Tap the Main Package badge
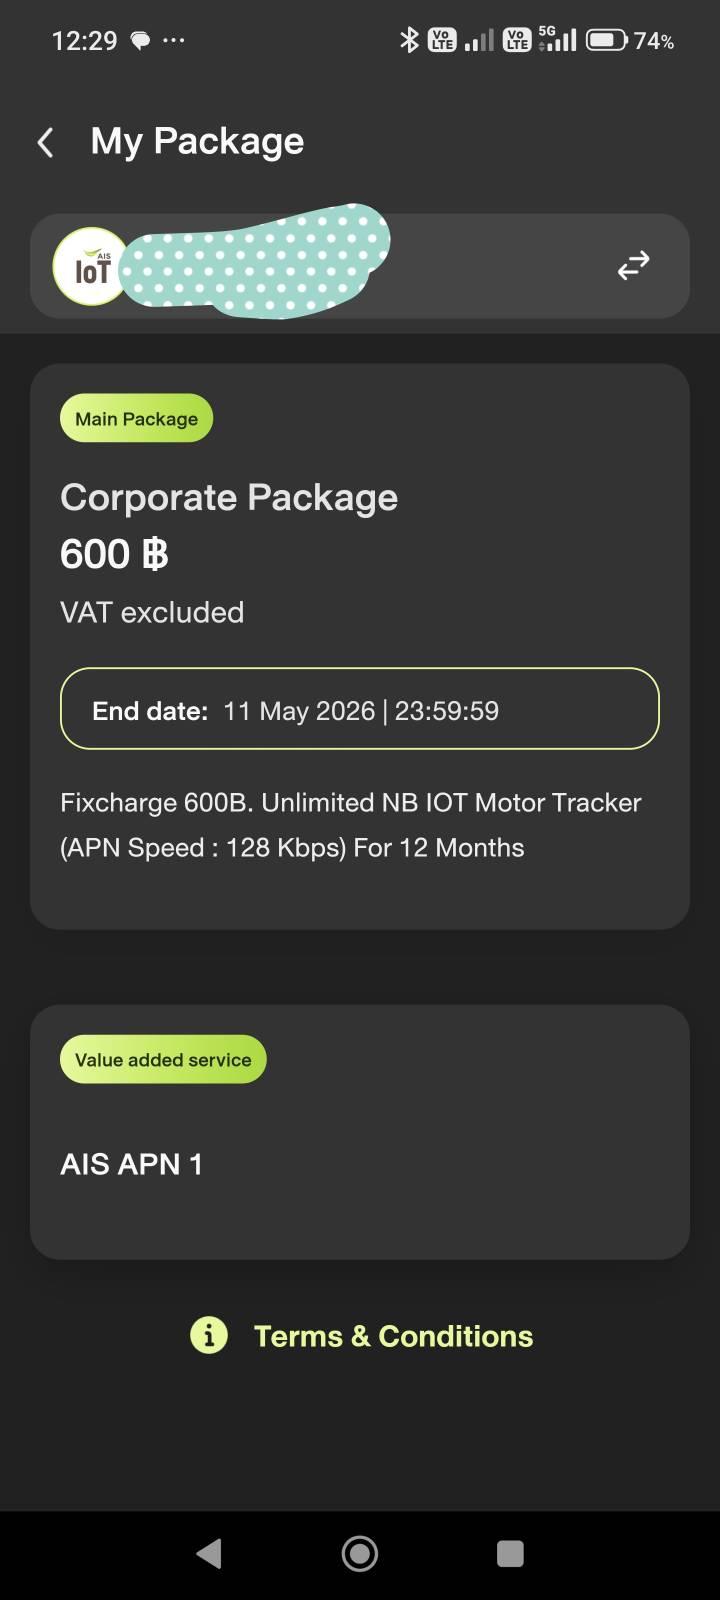Image resolution: width=720 pixels, height=1600 pixels. pyautogui.click(x=136, y=419)
